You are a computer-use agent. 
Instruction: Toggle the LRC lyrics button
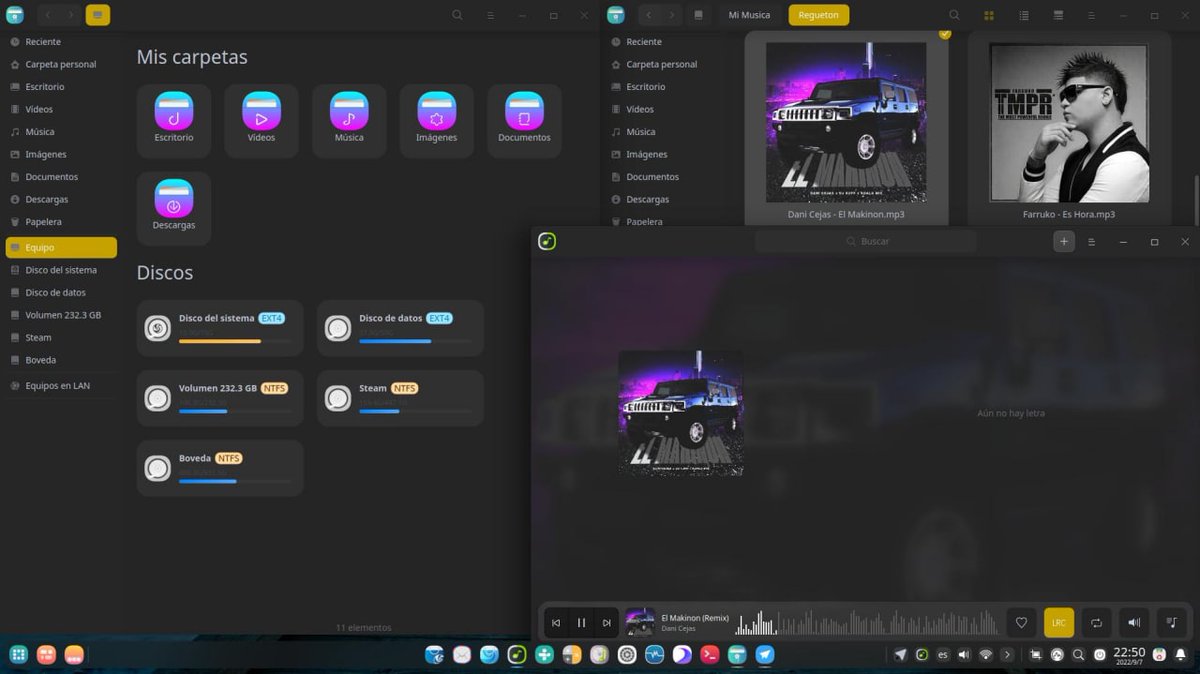(x=1059, y=622)
